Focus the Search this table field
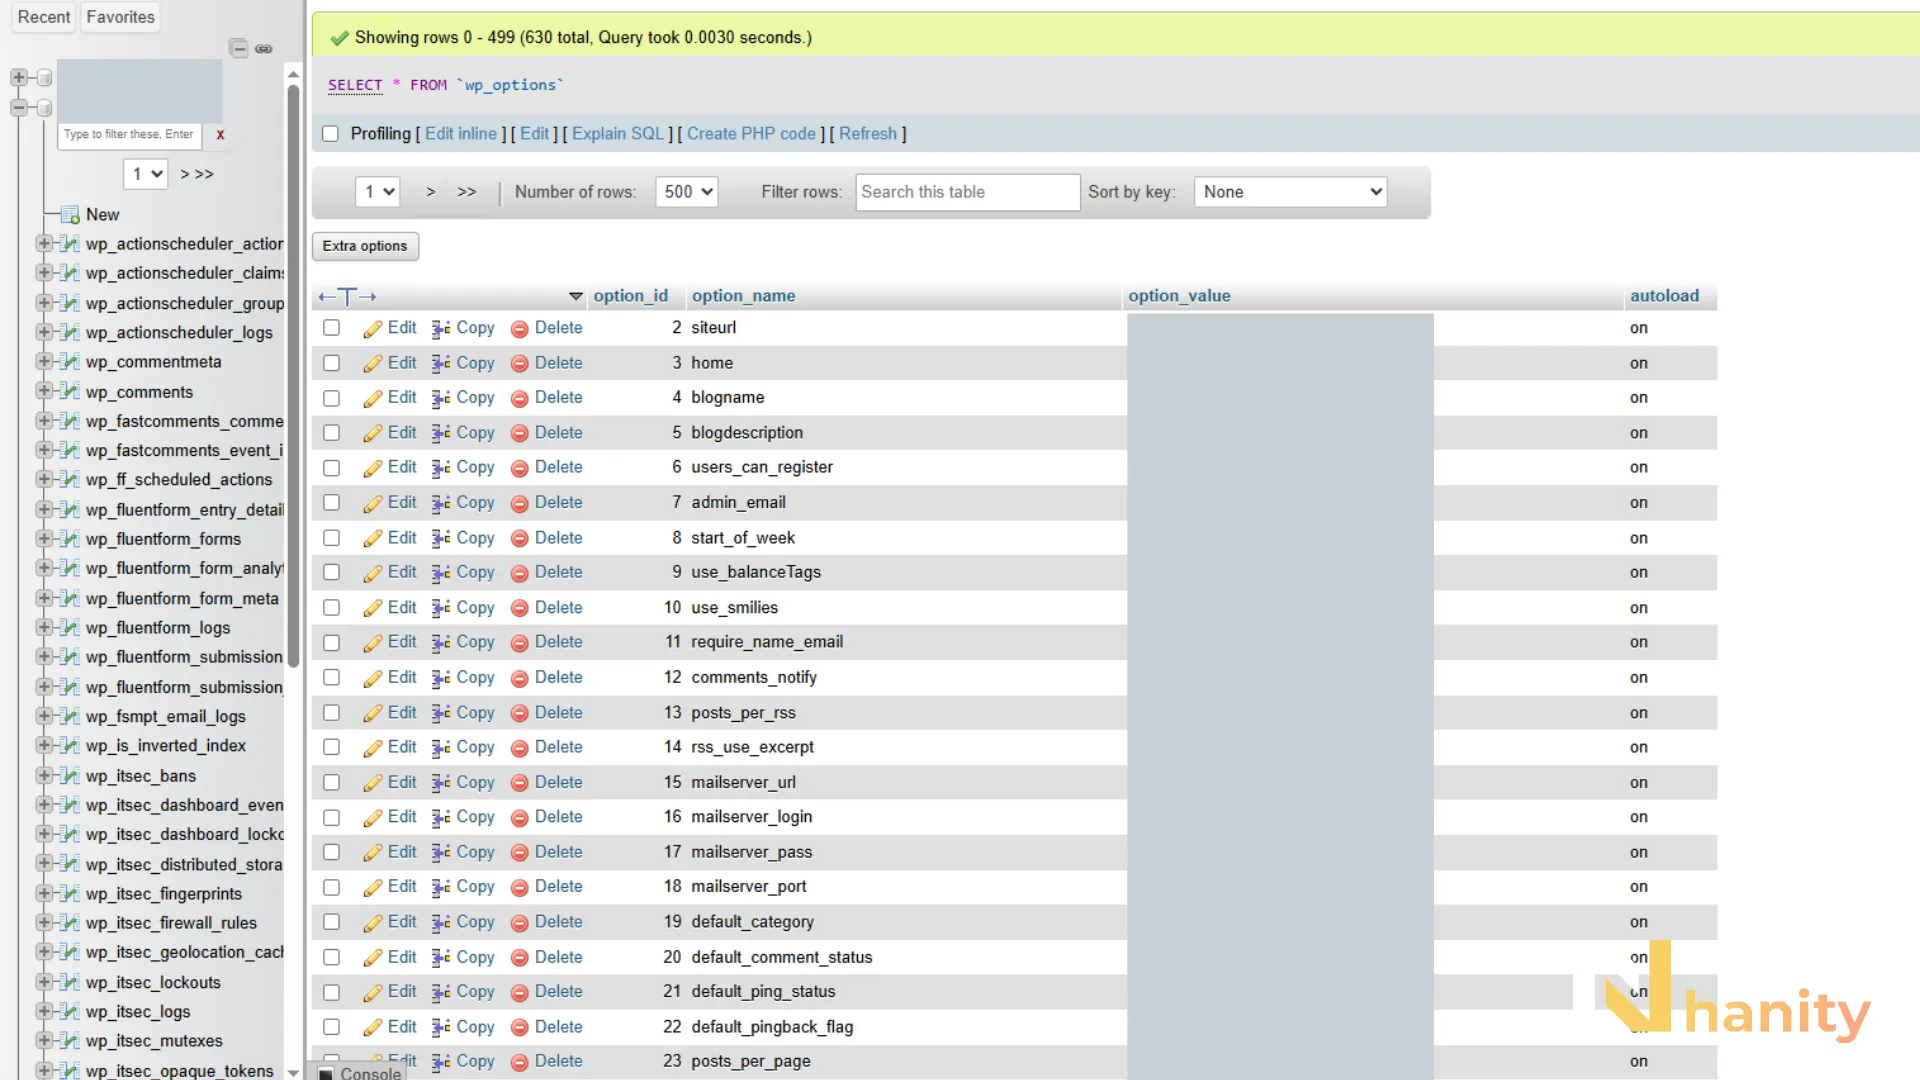Image resolution: width=1920 pixels, height=1080 pixels. point(967,192)
